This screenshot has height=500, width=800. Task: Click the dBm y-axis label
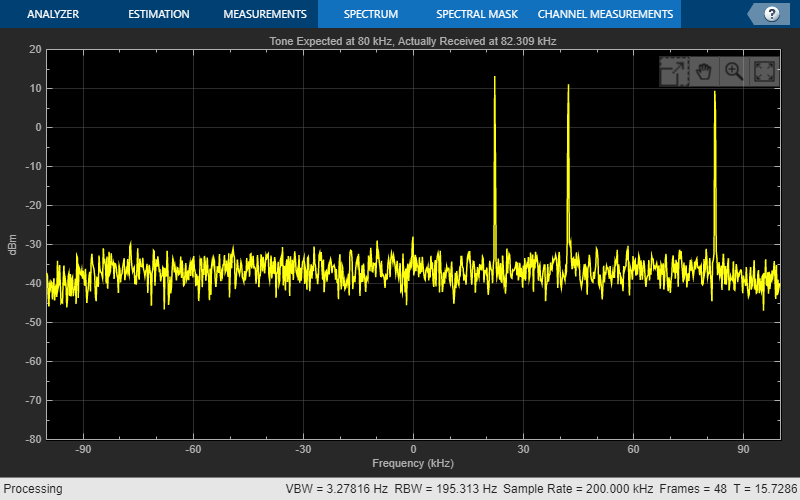click(12, 243)
